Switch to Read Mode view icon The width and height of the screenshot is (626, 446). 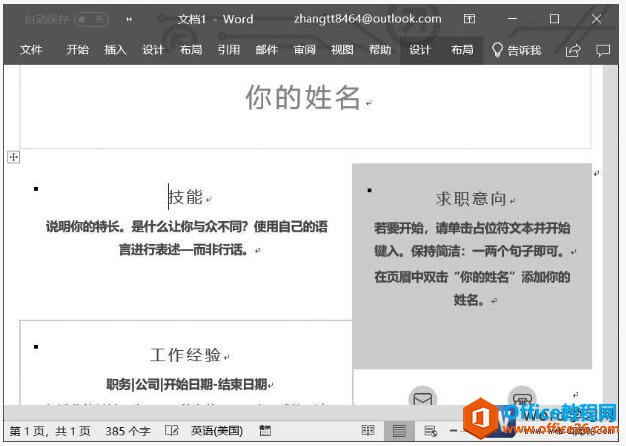click(x=368, y=431)
